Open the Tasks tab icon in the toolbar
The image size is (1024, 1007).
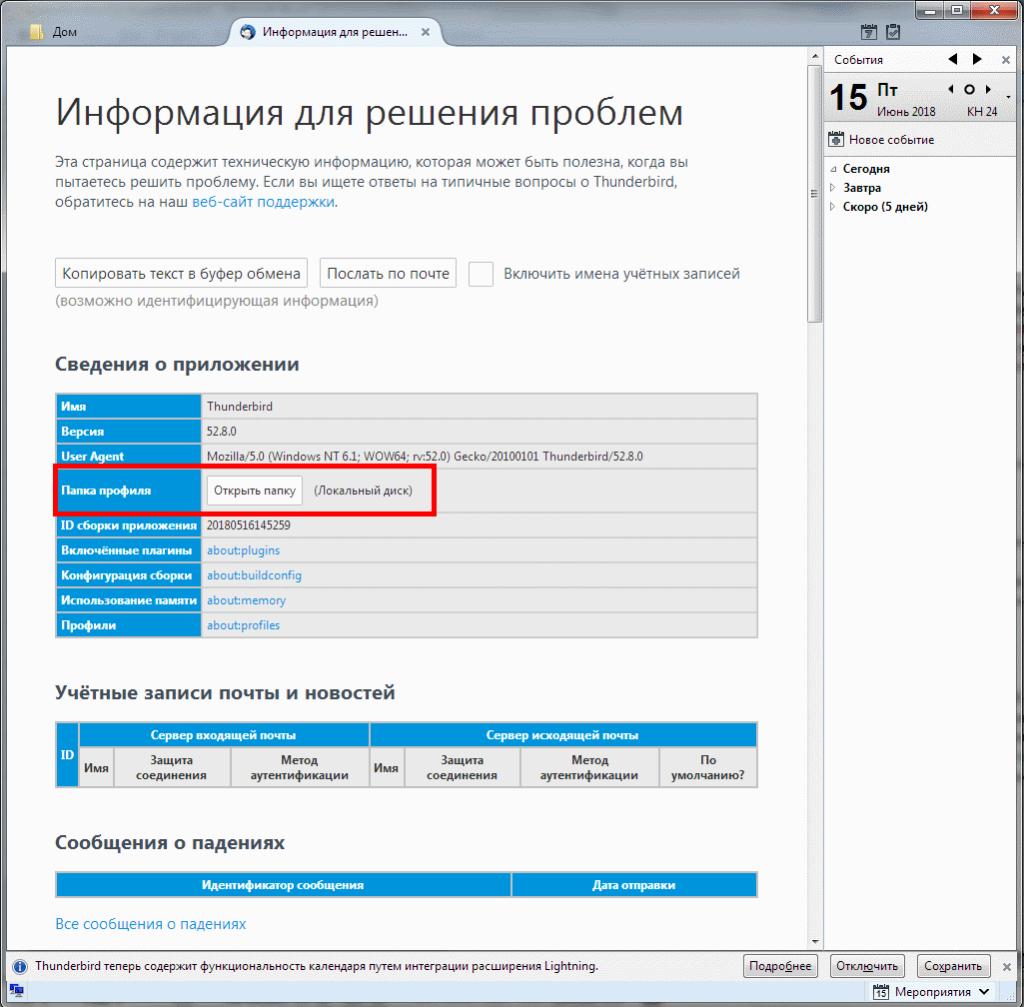tap(893, 32)
